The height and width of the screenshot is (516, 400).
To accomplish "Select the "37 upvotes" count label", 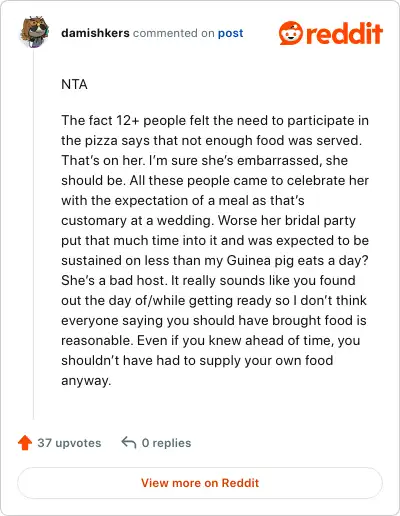I will pos(69,443).
